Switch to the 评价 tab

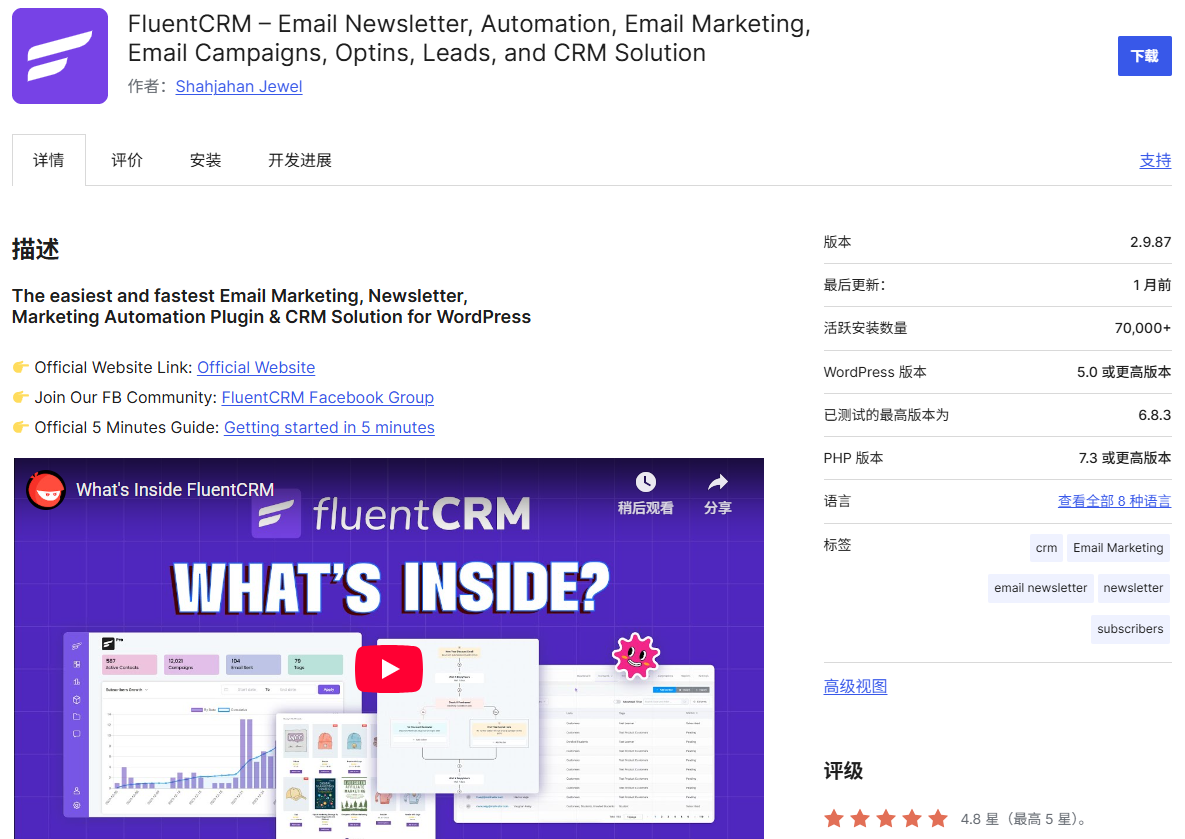pyautogui.click(x=127, y=159)
